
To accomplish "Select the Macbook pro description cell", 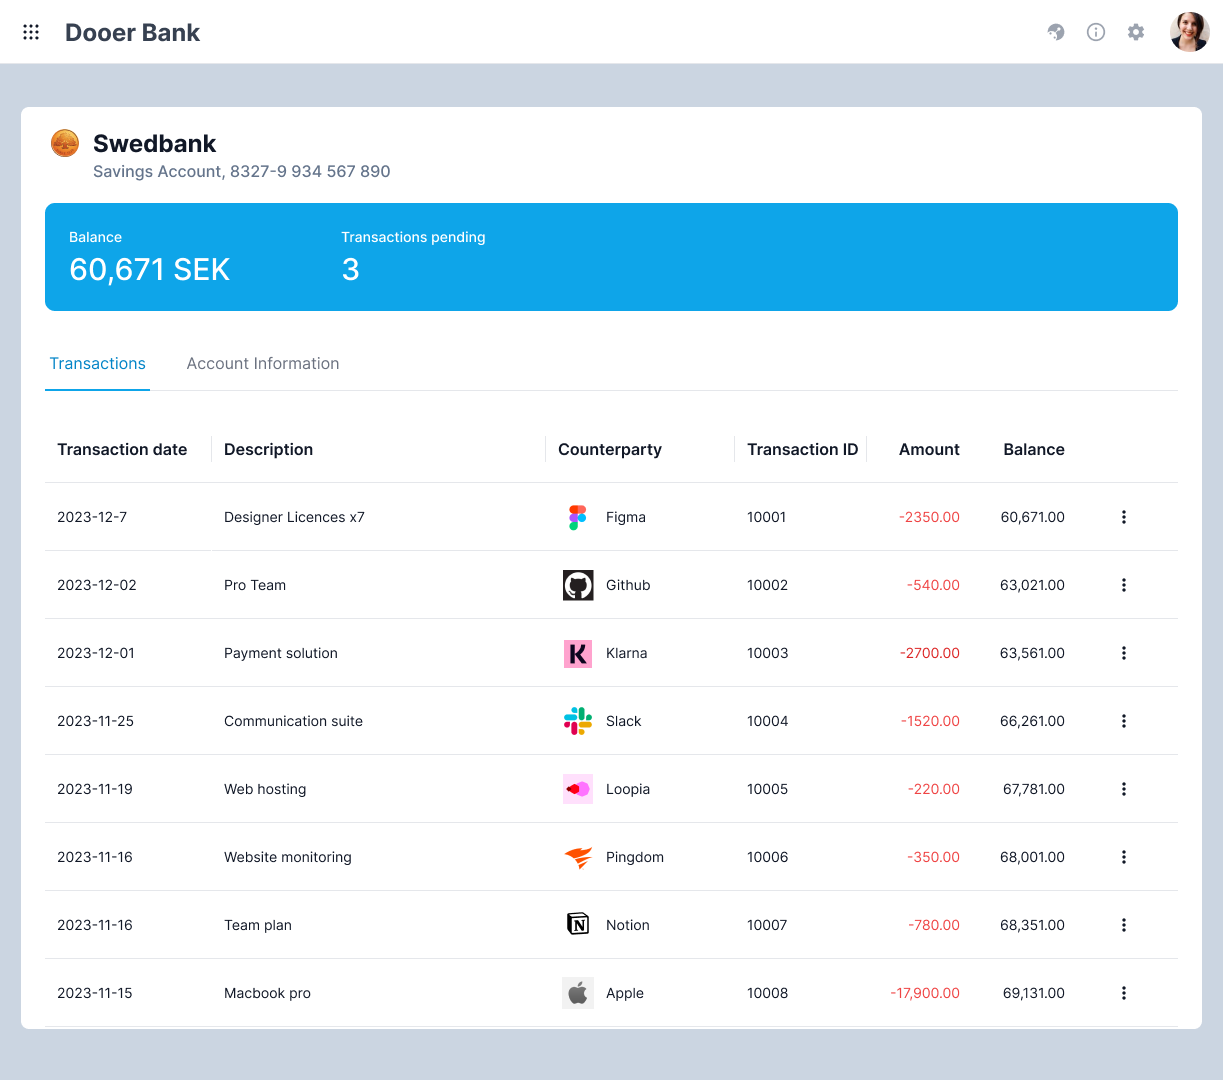I will 267,993.
